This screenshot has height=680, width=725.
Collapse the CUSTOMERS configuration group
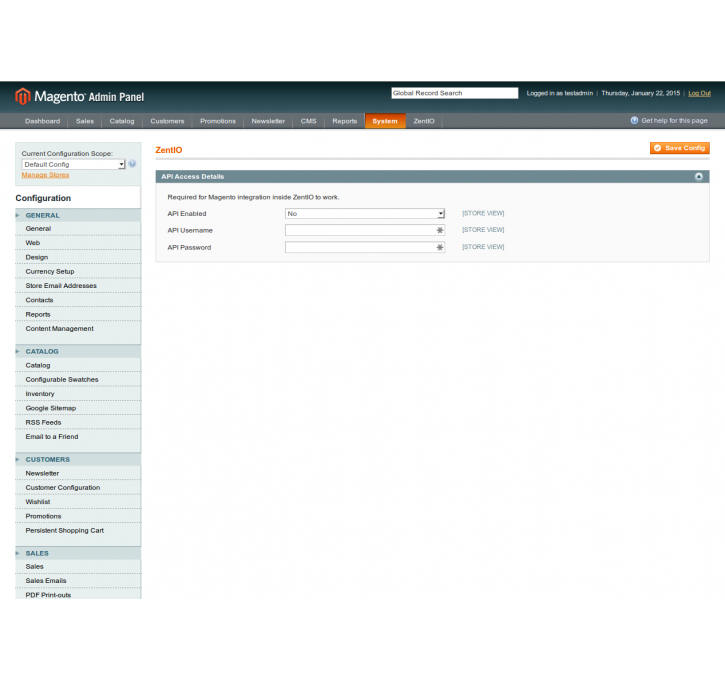tap(78, 459)
